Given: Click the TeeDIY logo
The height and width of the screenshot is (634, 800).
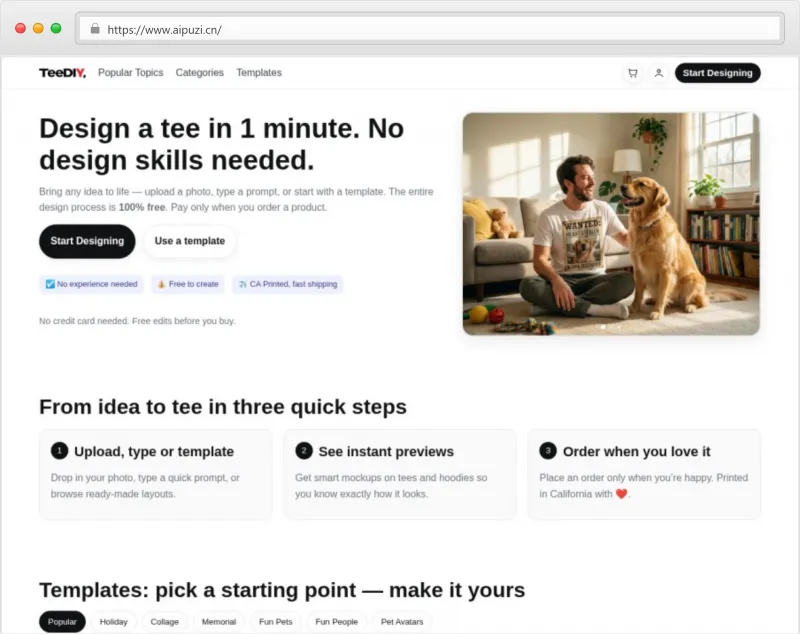Looking at the screenshot, I should (62, 73).
